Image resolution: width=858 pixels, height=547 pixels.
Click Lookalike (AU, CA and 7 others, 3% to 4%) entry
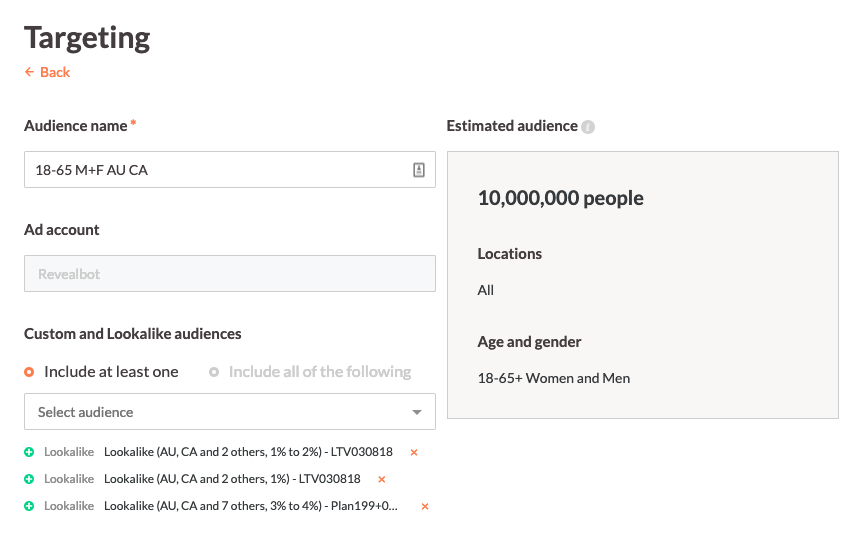[x=250, y=506]
